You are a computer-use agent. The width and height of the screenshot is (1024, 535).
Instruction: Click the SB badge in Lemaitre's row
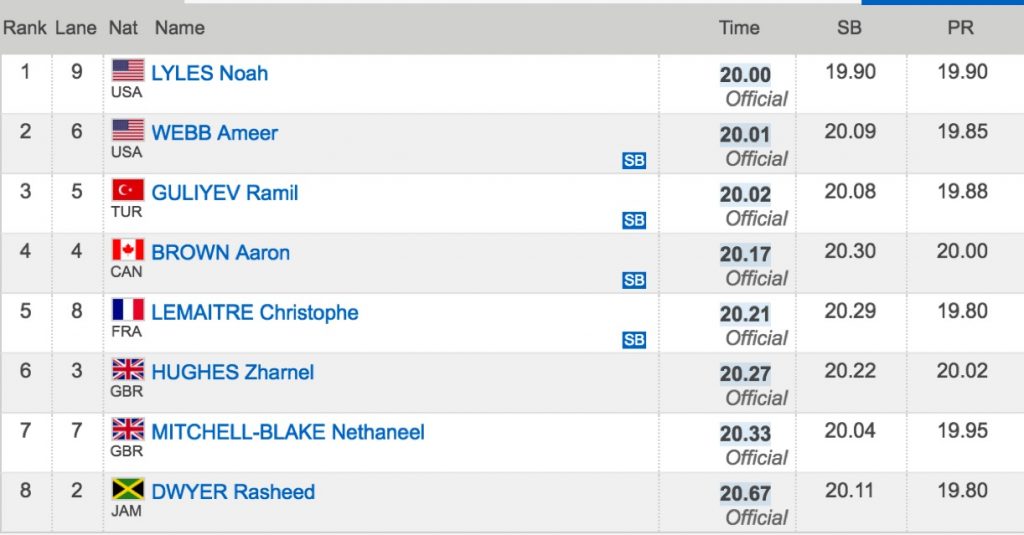[634, 340]
